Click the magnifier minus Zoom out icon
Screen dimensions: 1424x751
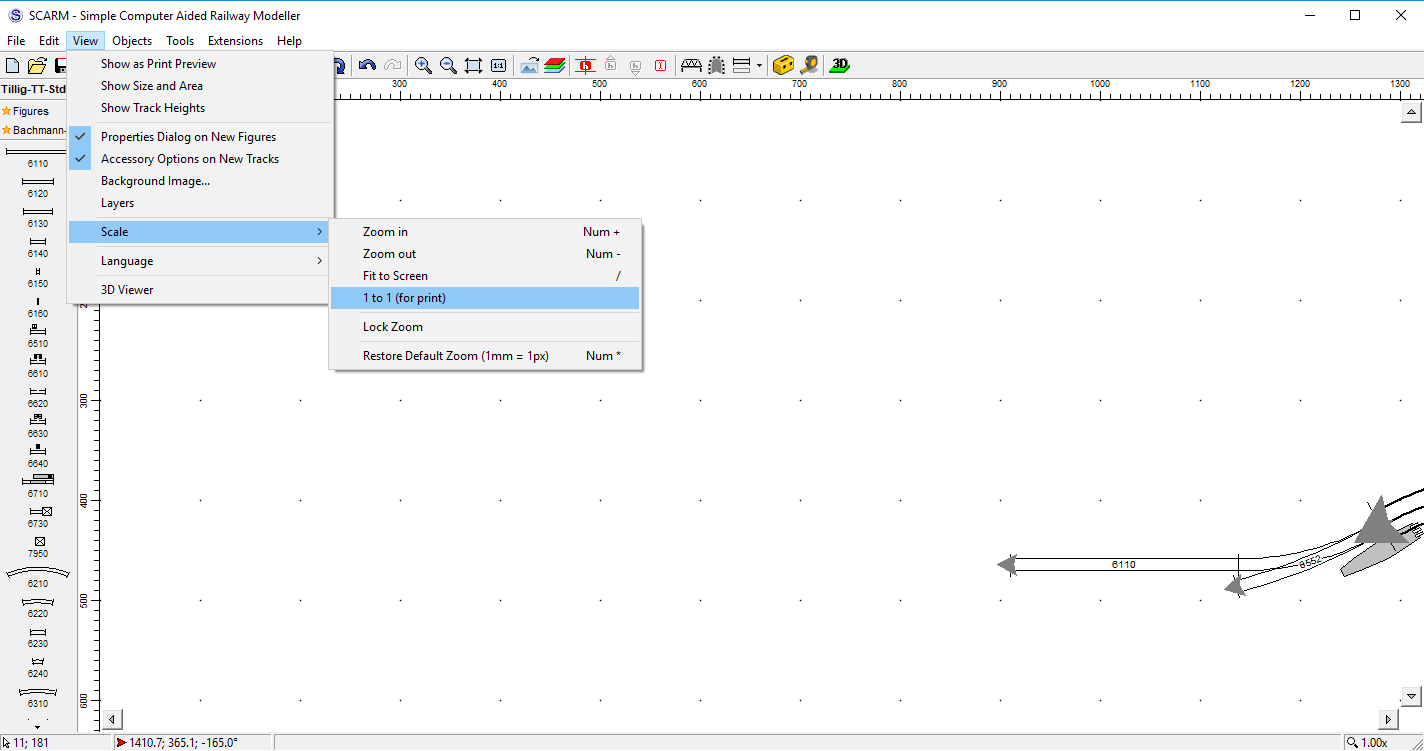(448, 65)
